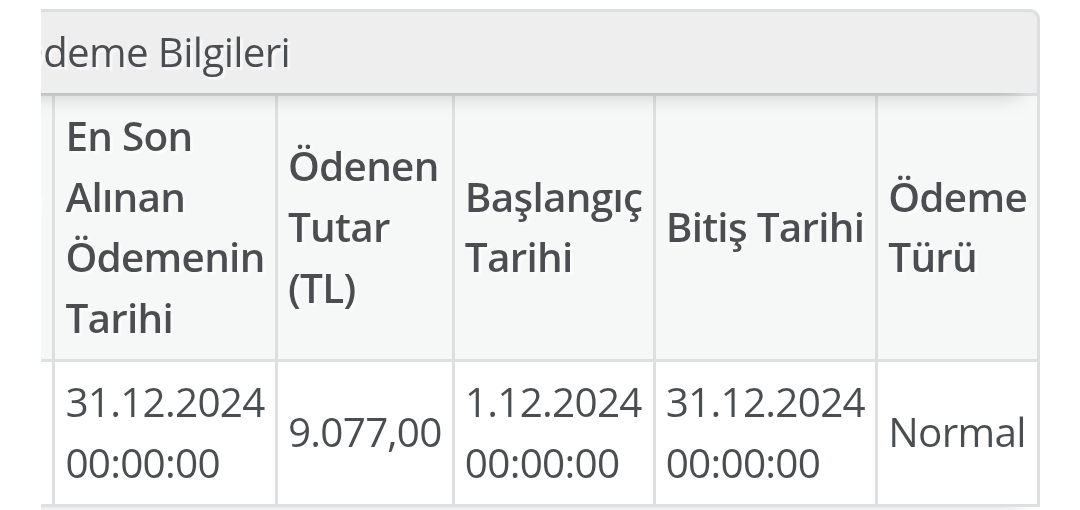Screen dimensions: 1080x510
Task: Click the (TL) currency label in the header
Action: coord(322,290)
